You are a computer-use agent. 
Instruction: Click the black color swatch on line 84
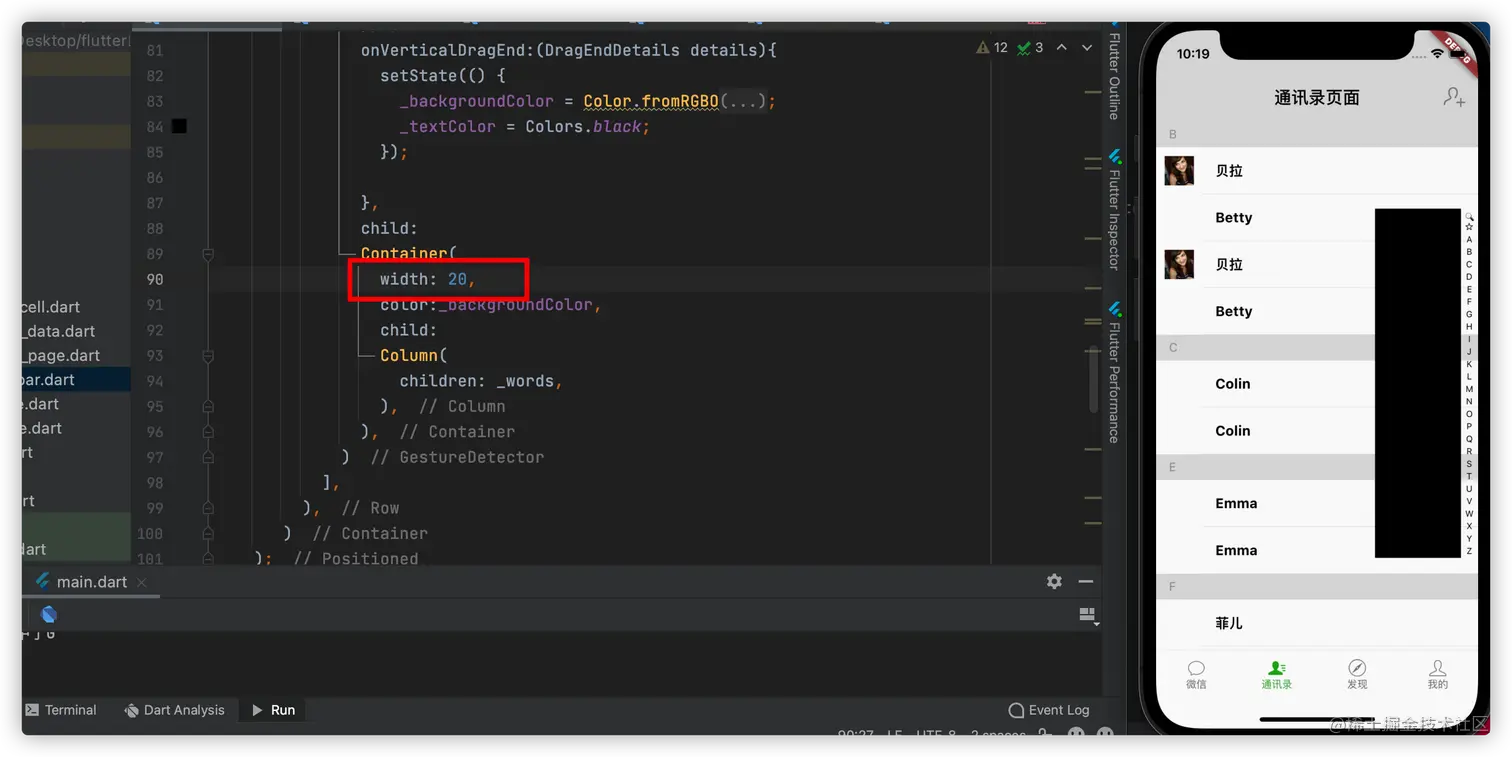coord(179,126)
